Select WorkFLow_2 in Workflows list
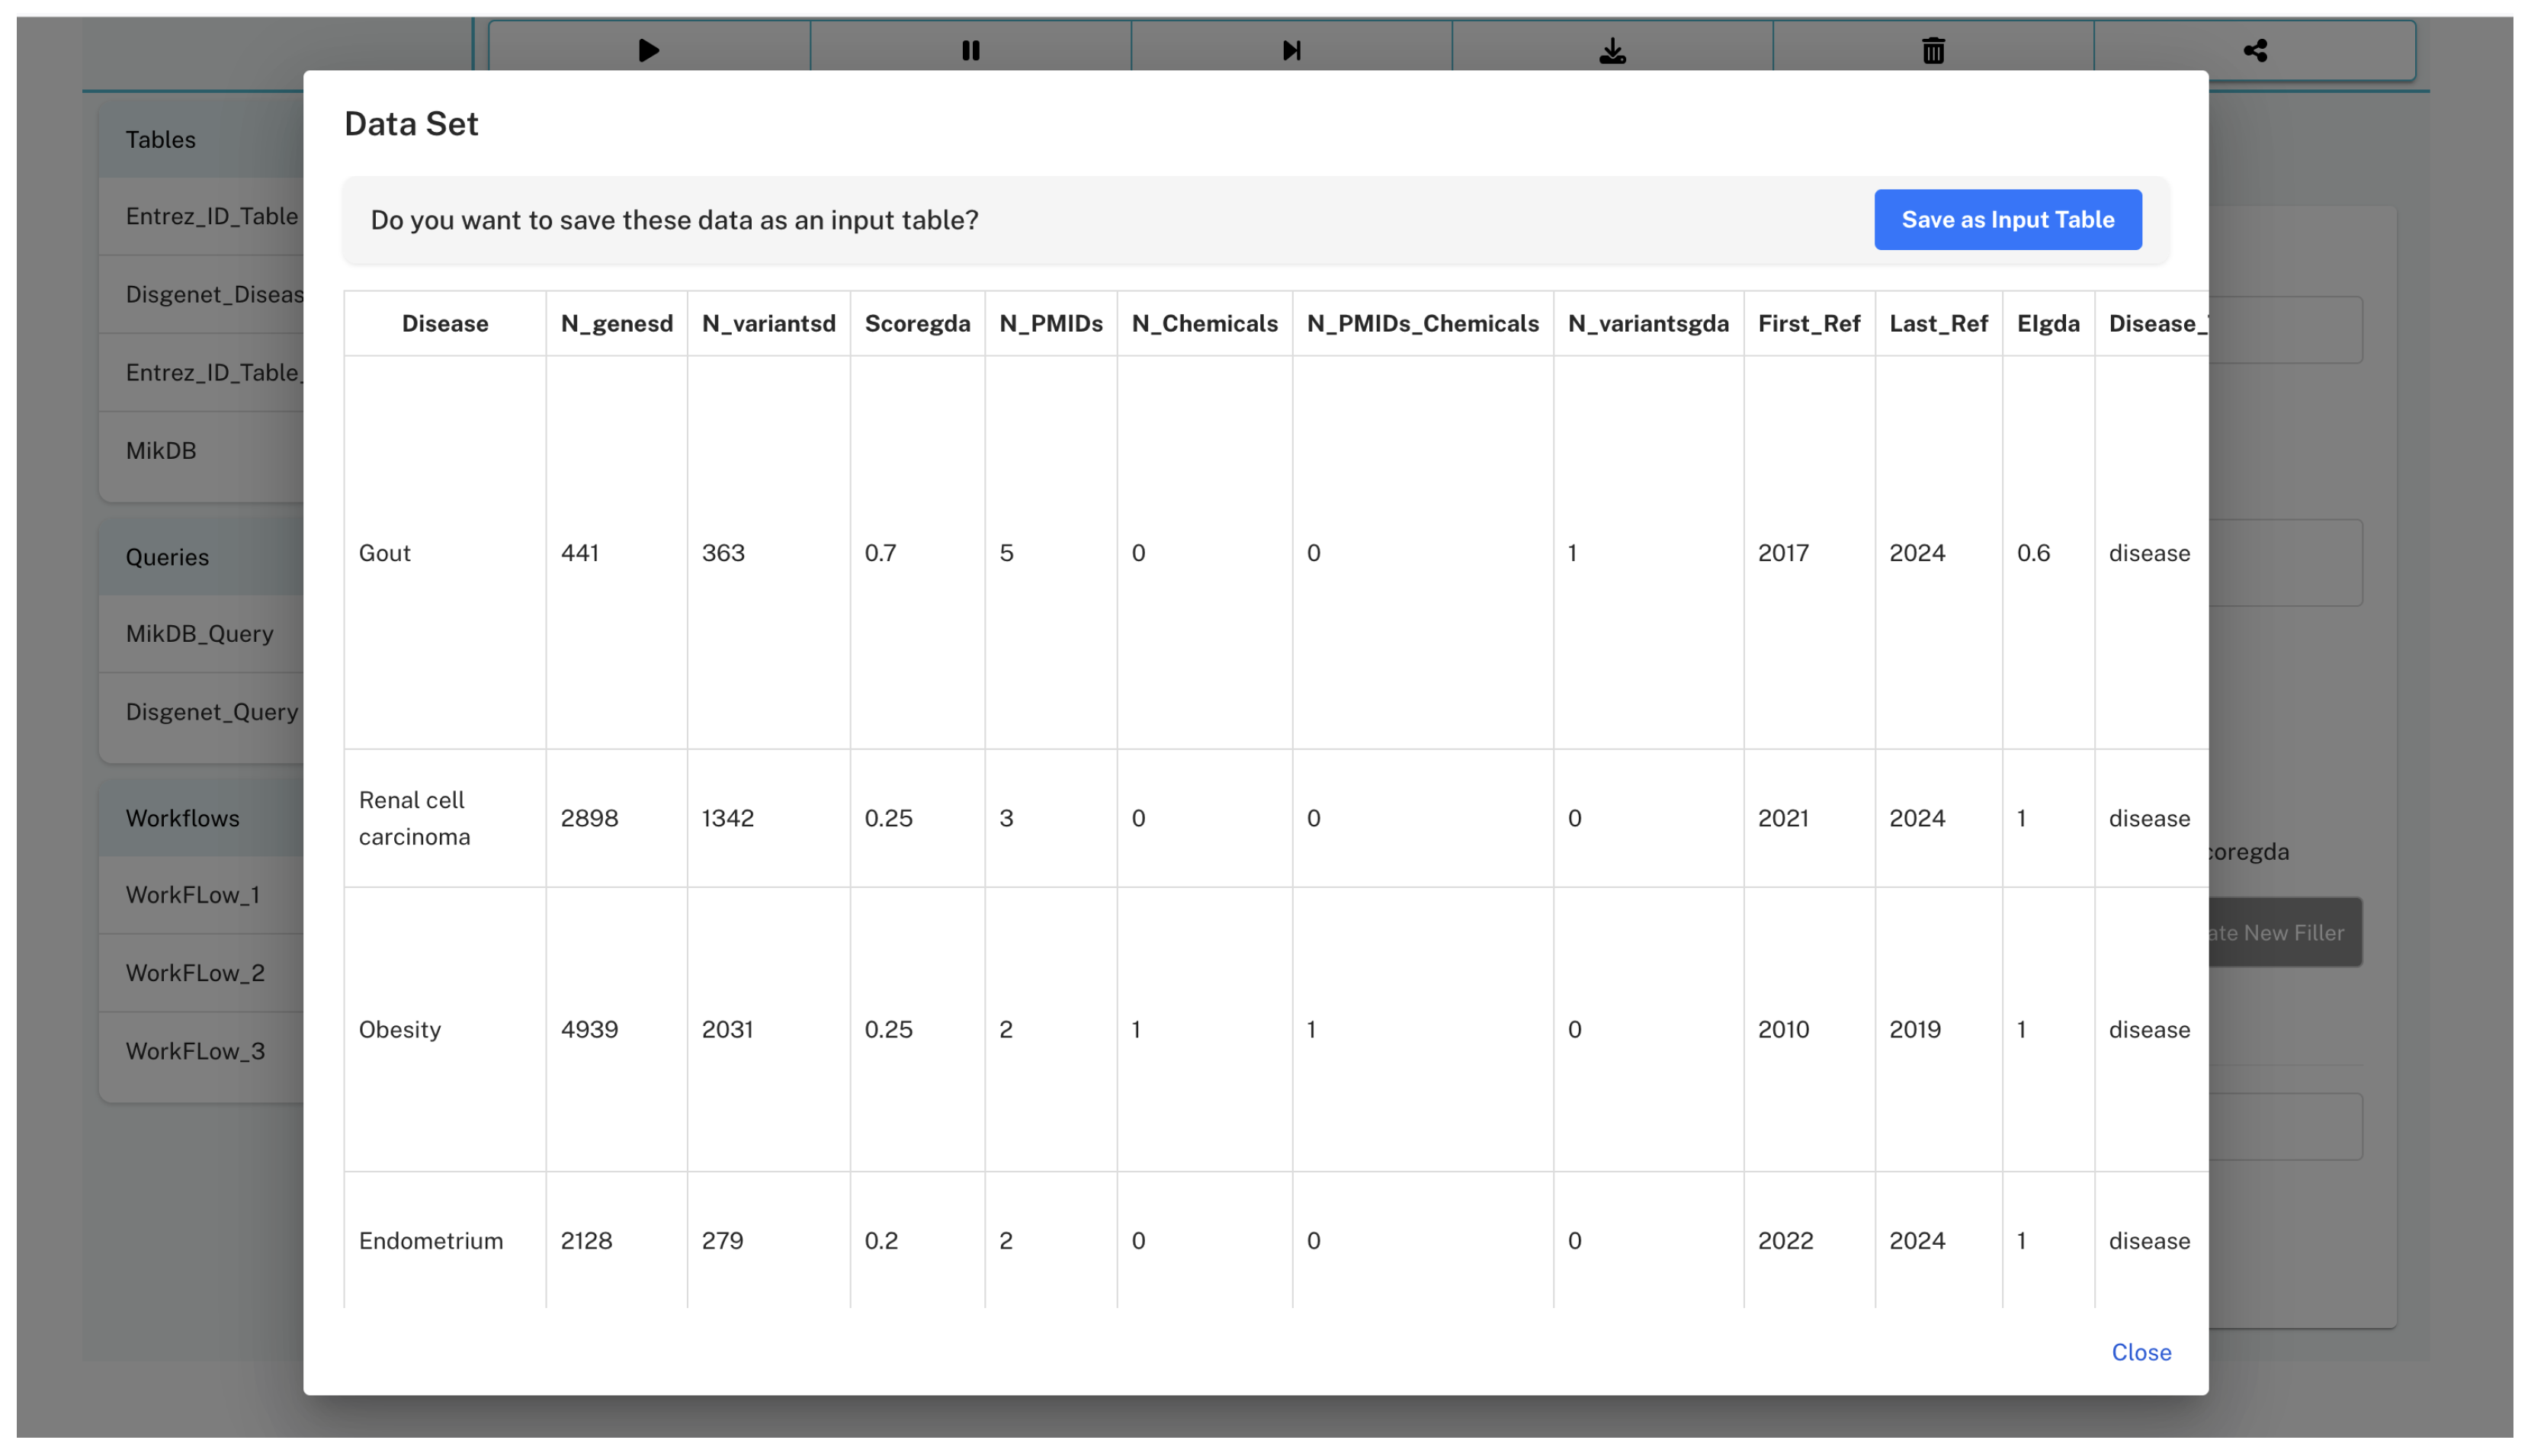 coord(195,972)
